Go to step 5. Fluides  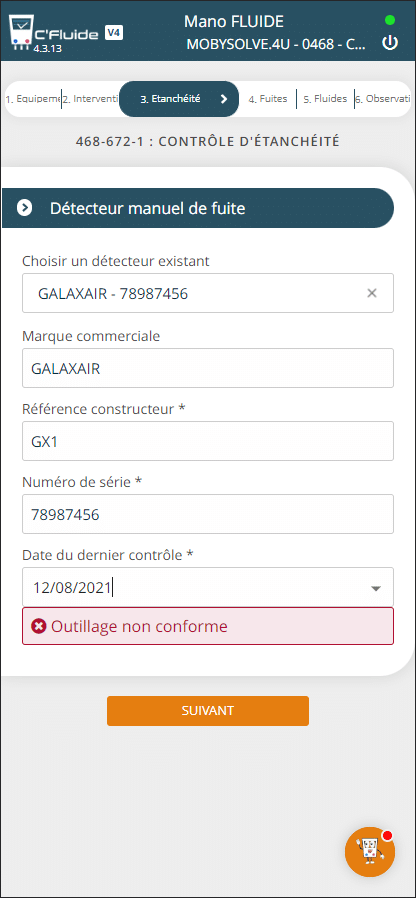point(325,99)
